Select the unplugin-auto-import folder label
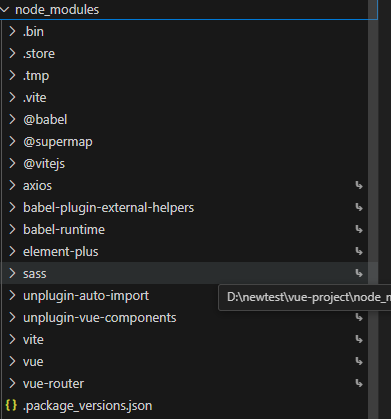Screen dimensions: 391x419 [86, 296]
